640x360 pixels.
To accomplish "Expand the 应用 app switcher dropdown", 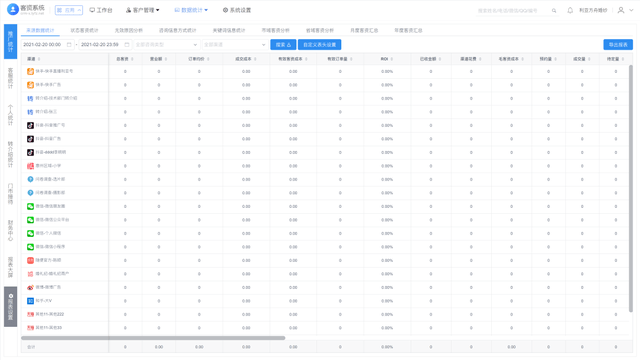I will tap(69, 10).
